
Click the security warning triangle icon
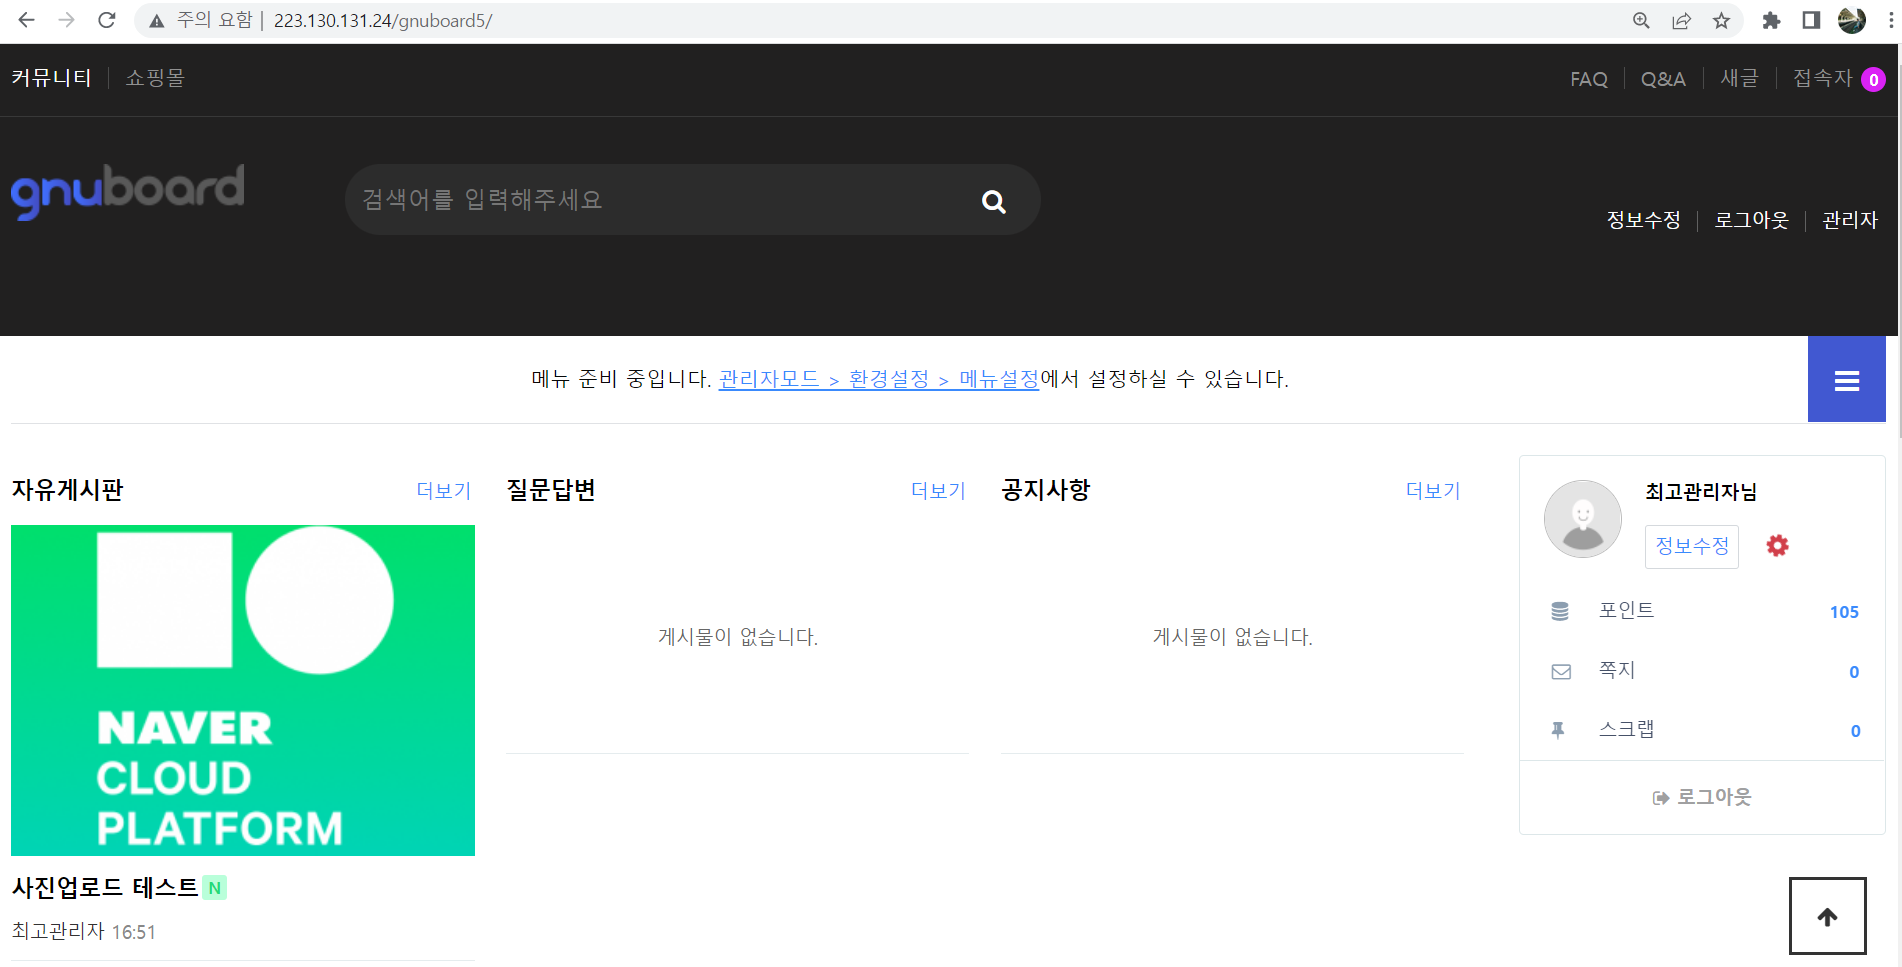[x=156, y=21]
